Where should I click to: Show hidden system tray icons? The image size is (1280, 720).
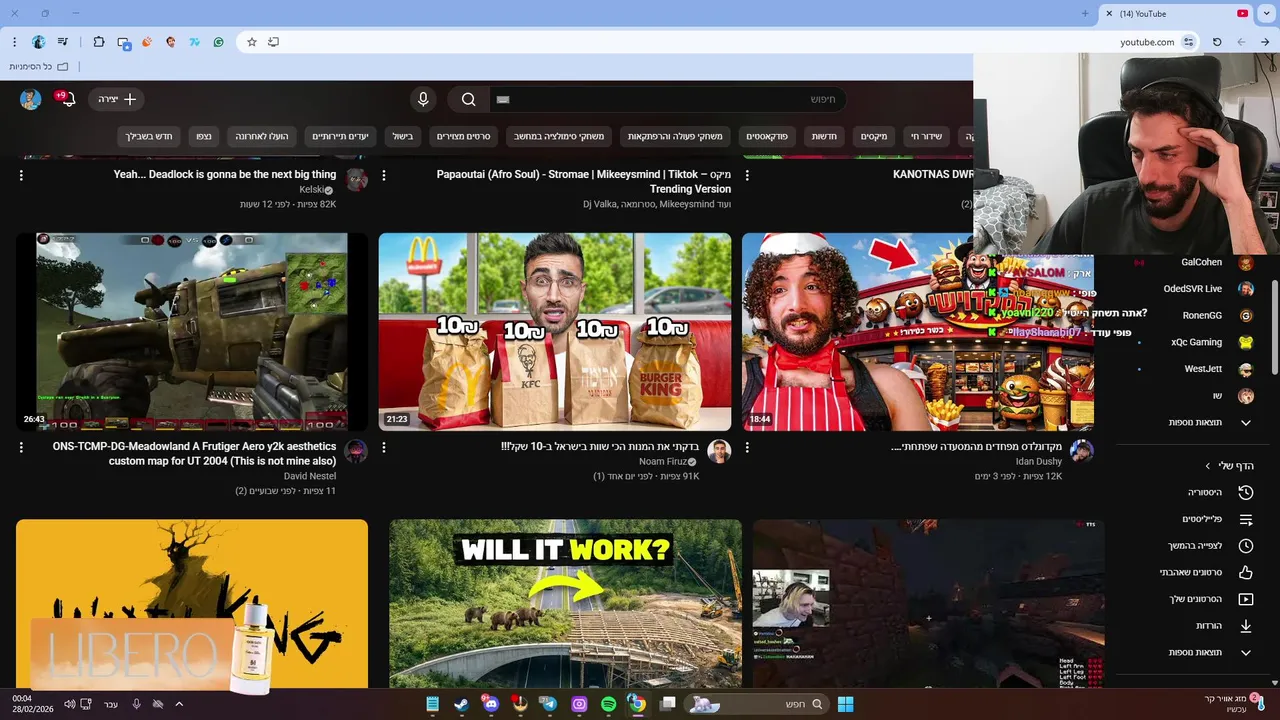point(179,704)
